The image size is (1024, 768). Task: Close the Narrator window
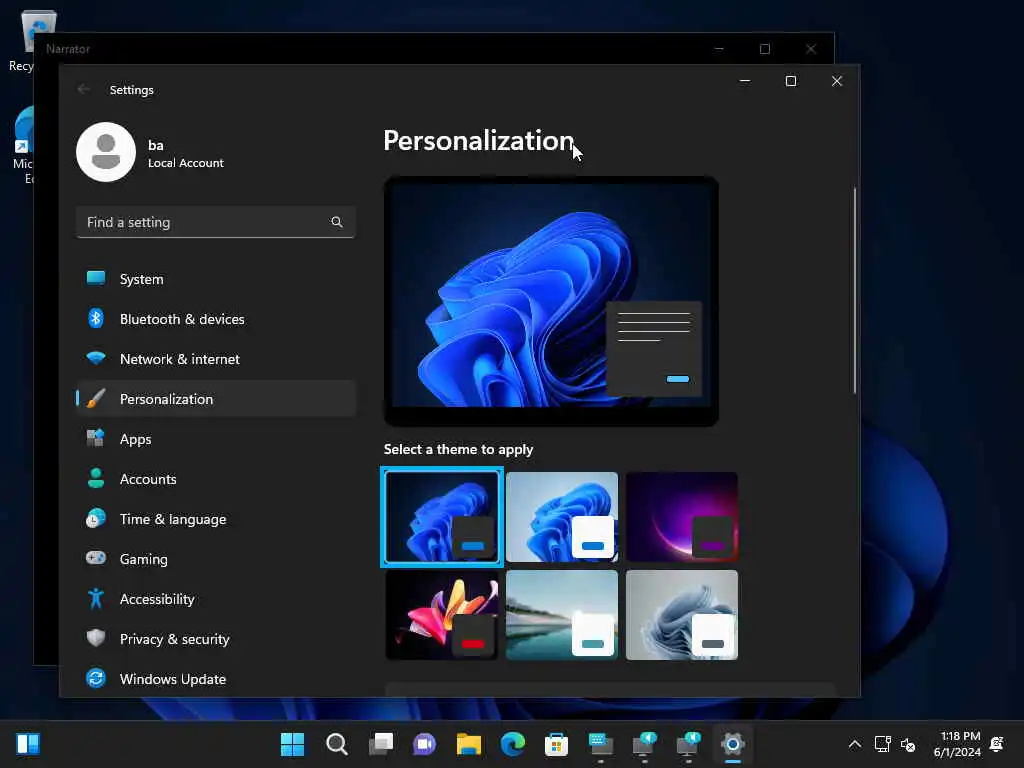tap(810, 49)
